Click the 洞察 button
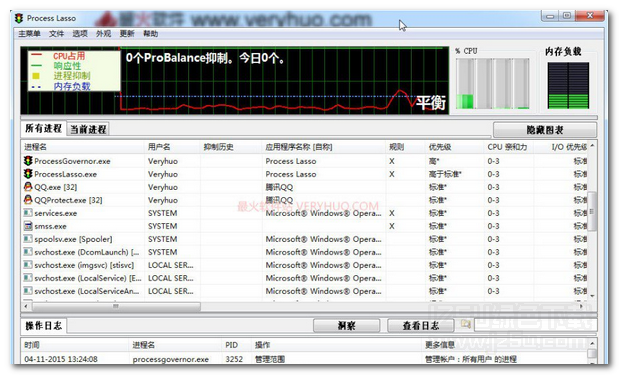The height and width of the screenshot is (375, 619). coord(346,326)
